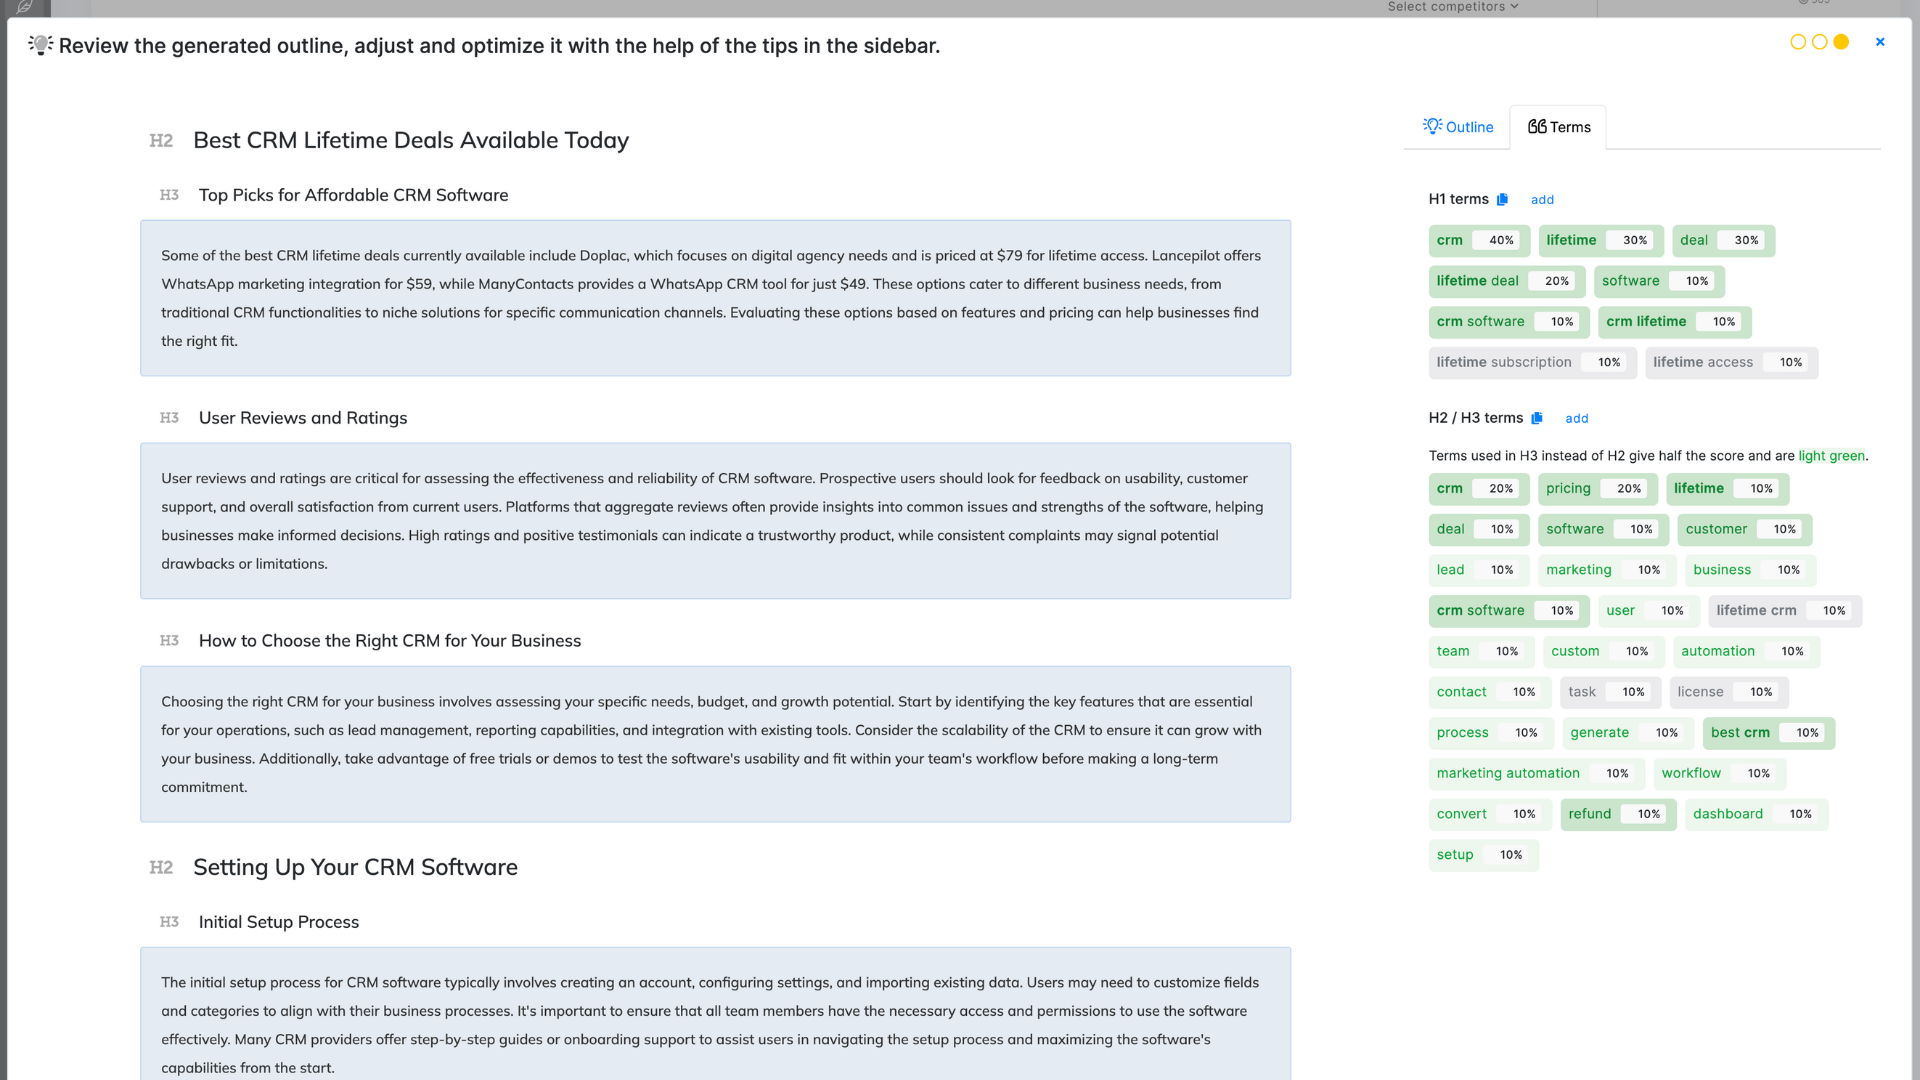
Task: Open the Select competitors dropdown
Action: click(1452, 7)
